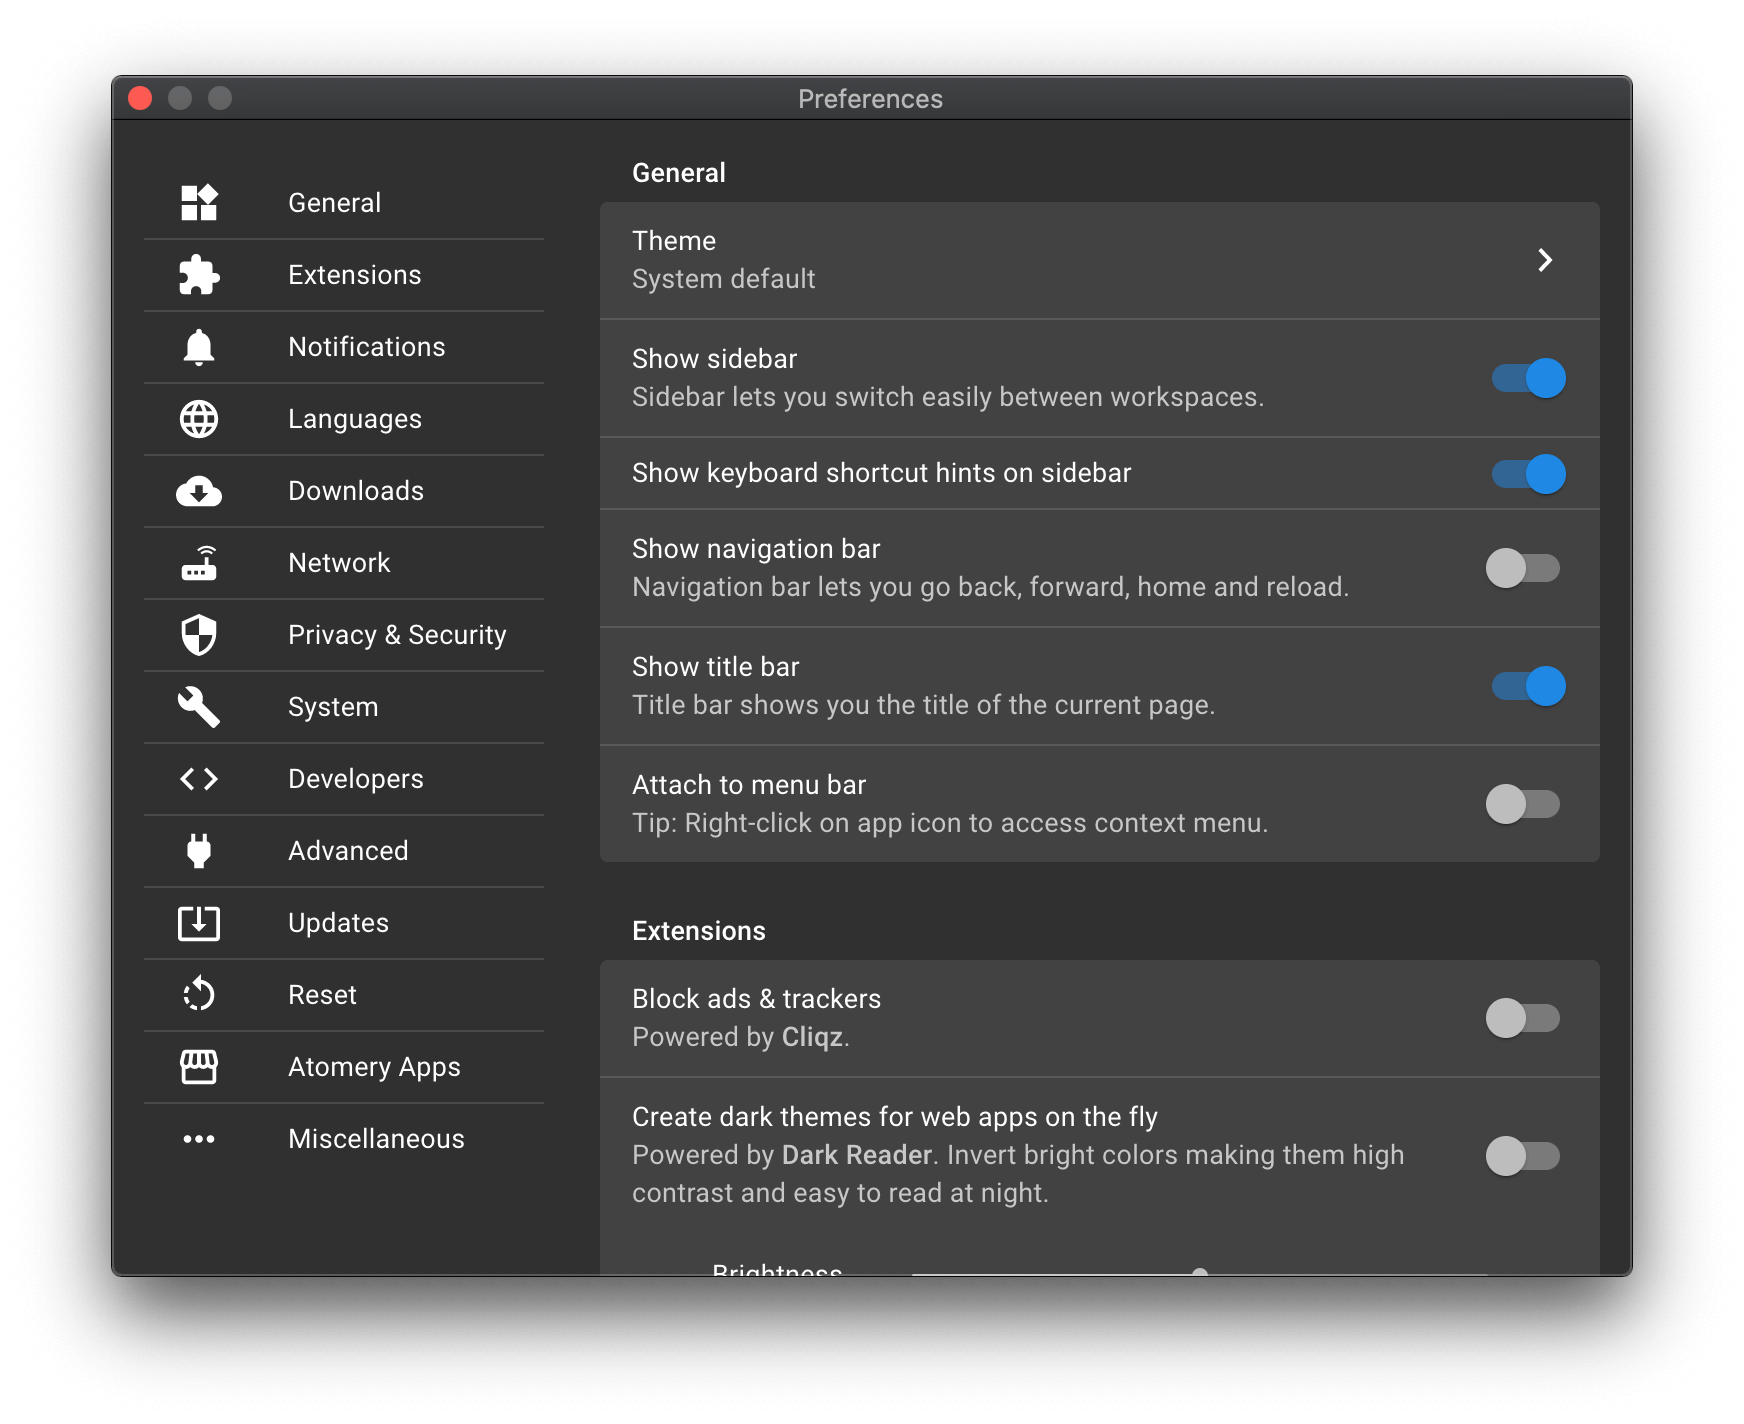Go to General section label in sidebar
Viewport: 1744px width, 1424px height.
(335, 203)
